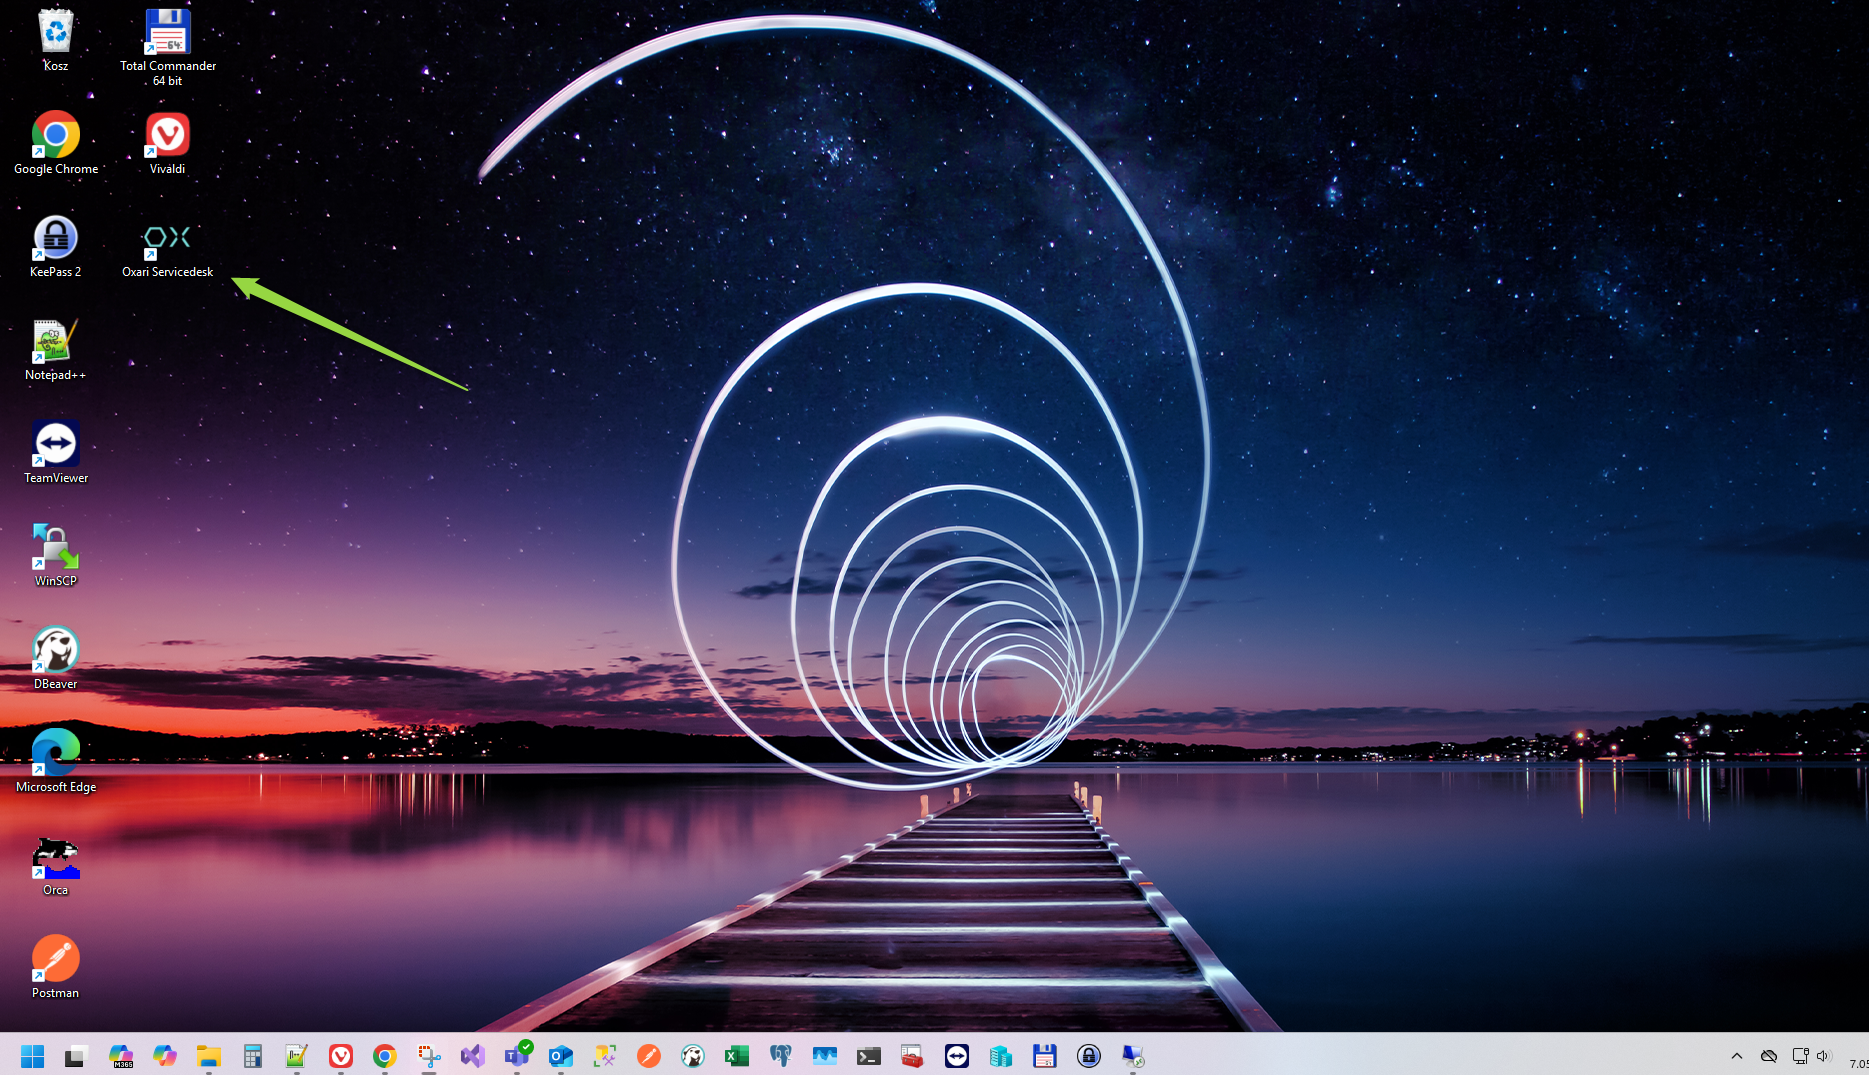This screenshot has width=1869, height=1075.
Task: Select the Microsoft Edge desktop shortcut
Action: (56, 761)
